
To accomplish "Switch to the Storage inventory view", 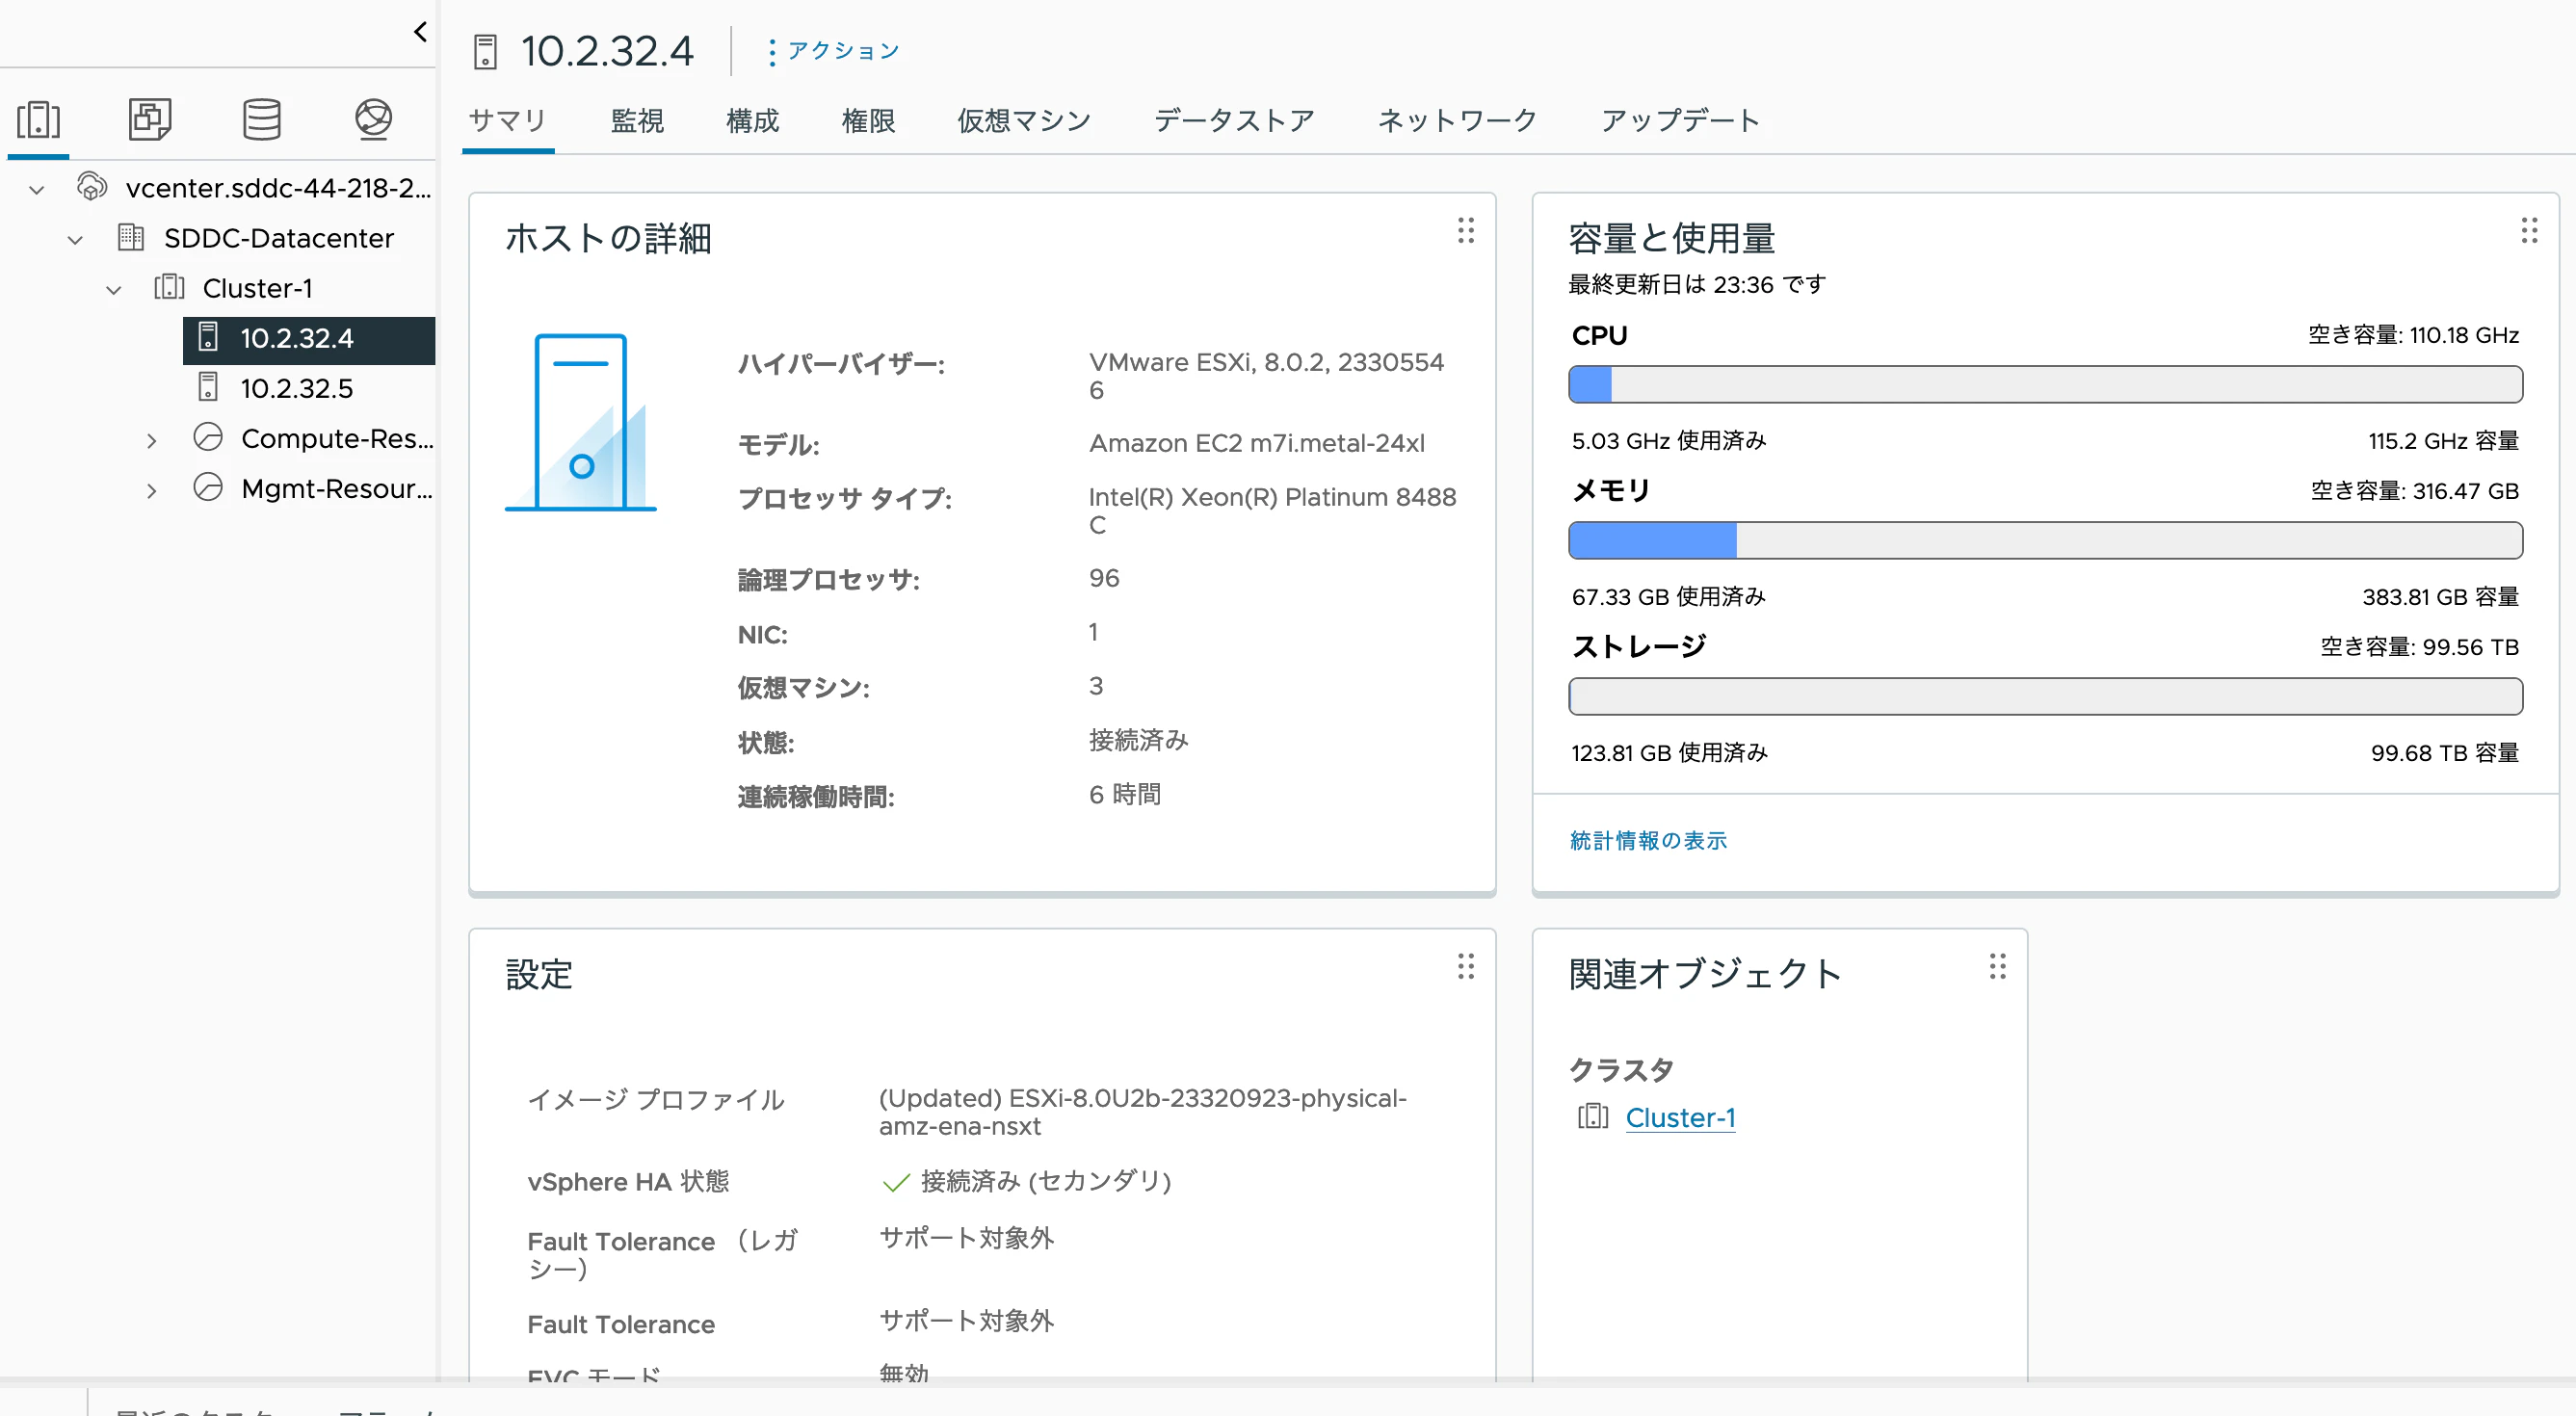I will (262, 120).
